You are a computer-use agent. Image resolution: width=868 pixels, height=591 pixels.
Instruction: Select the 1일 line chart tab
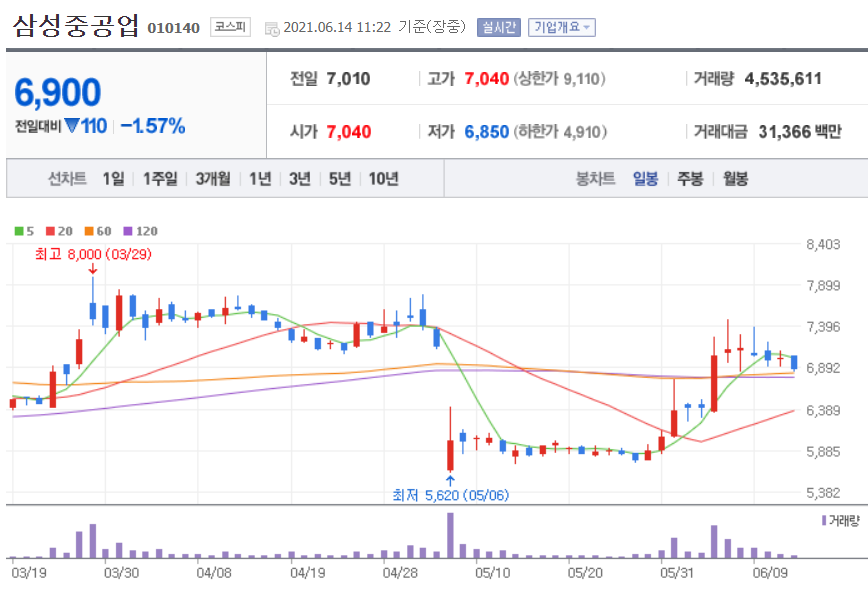(113, 179)
